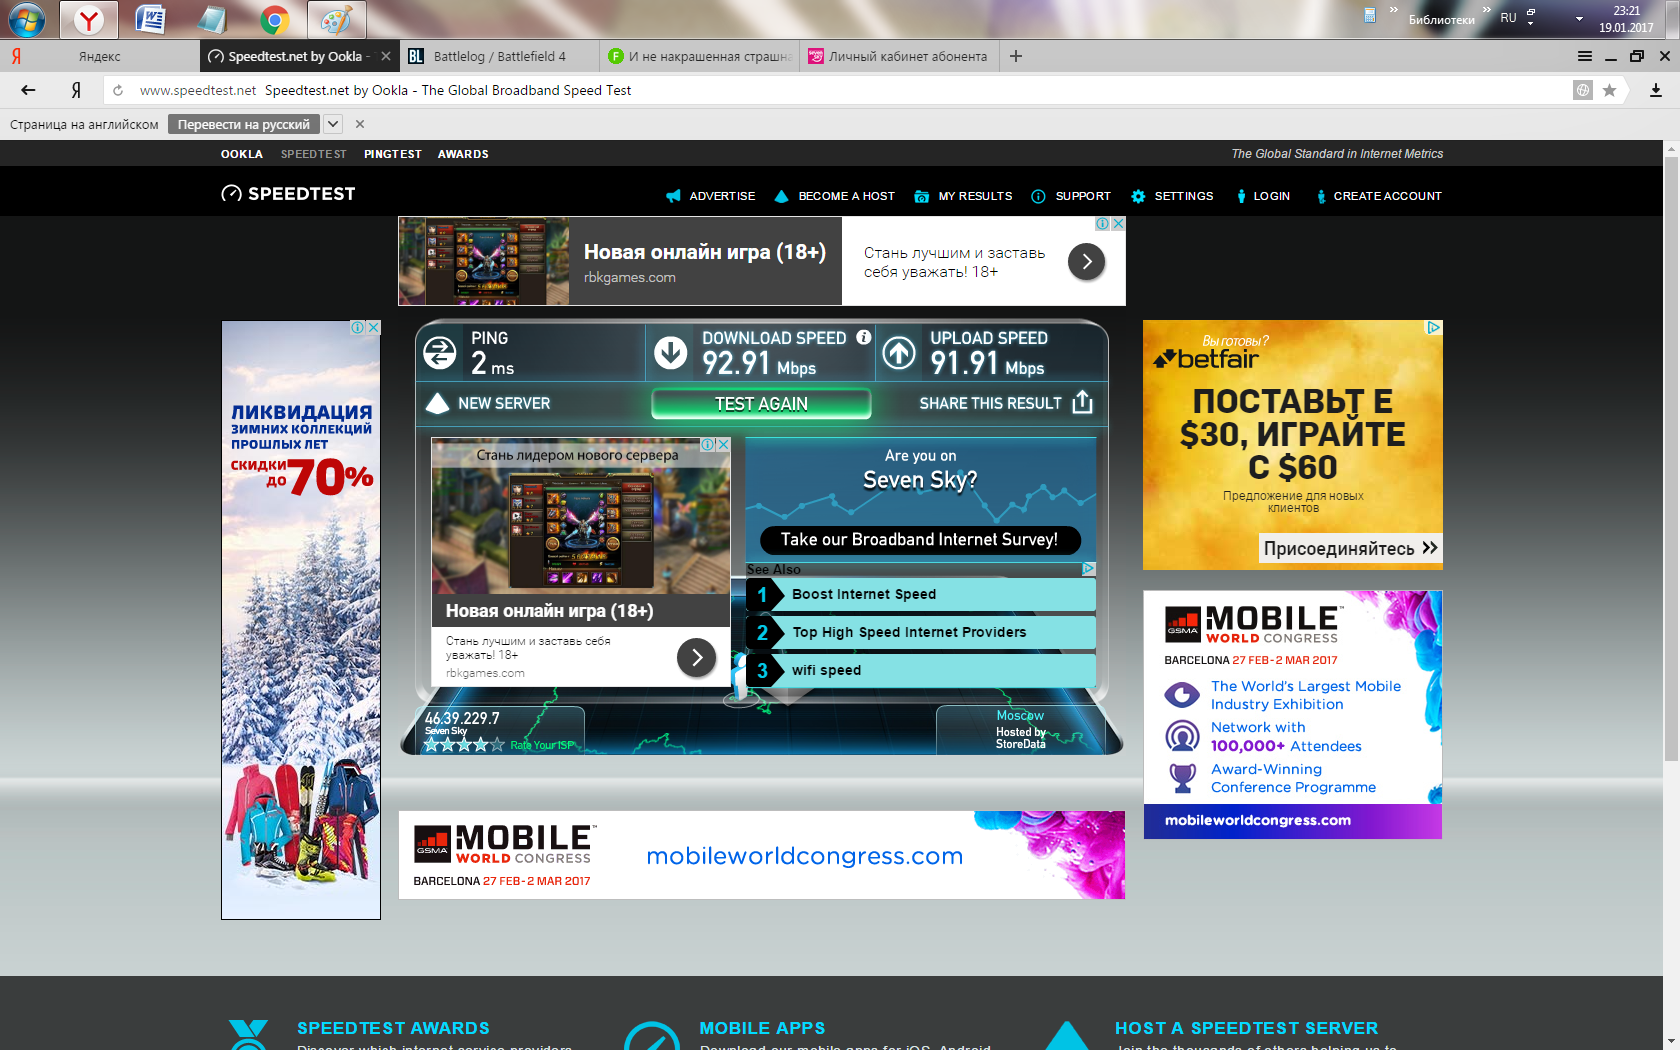Open a new browser tab
The width and height of the screenshot is (1680, 1050).
point(1016,56)
